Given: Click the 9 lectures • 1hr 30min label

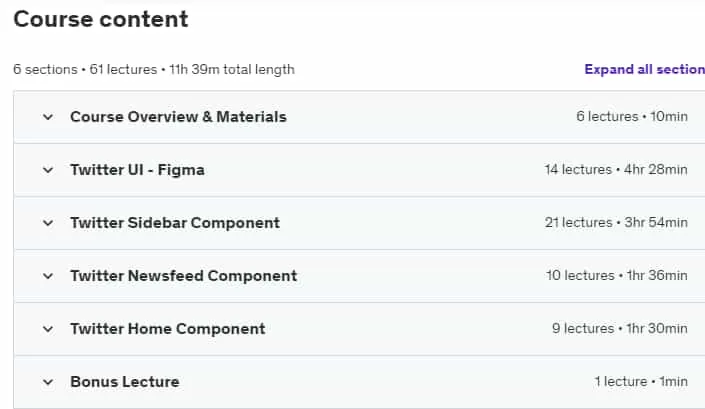Looking at the screenshot, I should (620, 329).
